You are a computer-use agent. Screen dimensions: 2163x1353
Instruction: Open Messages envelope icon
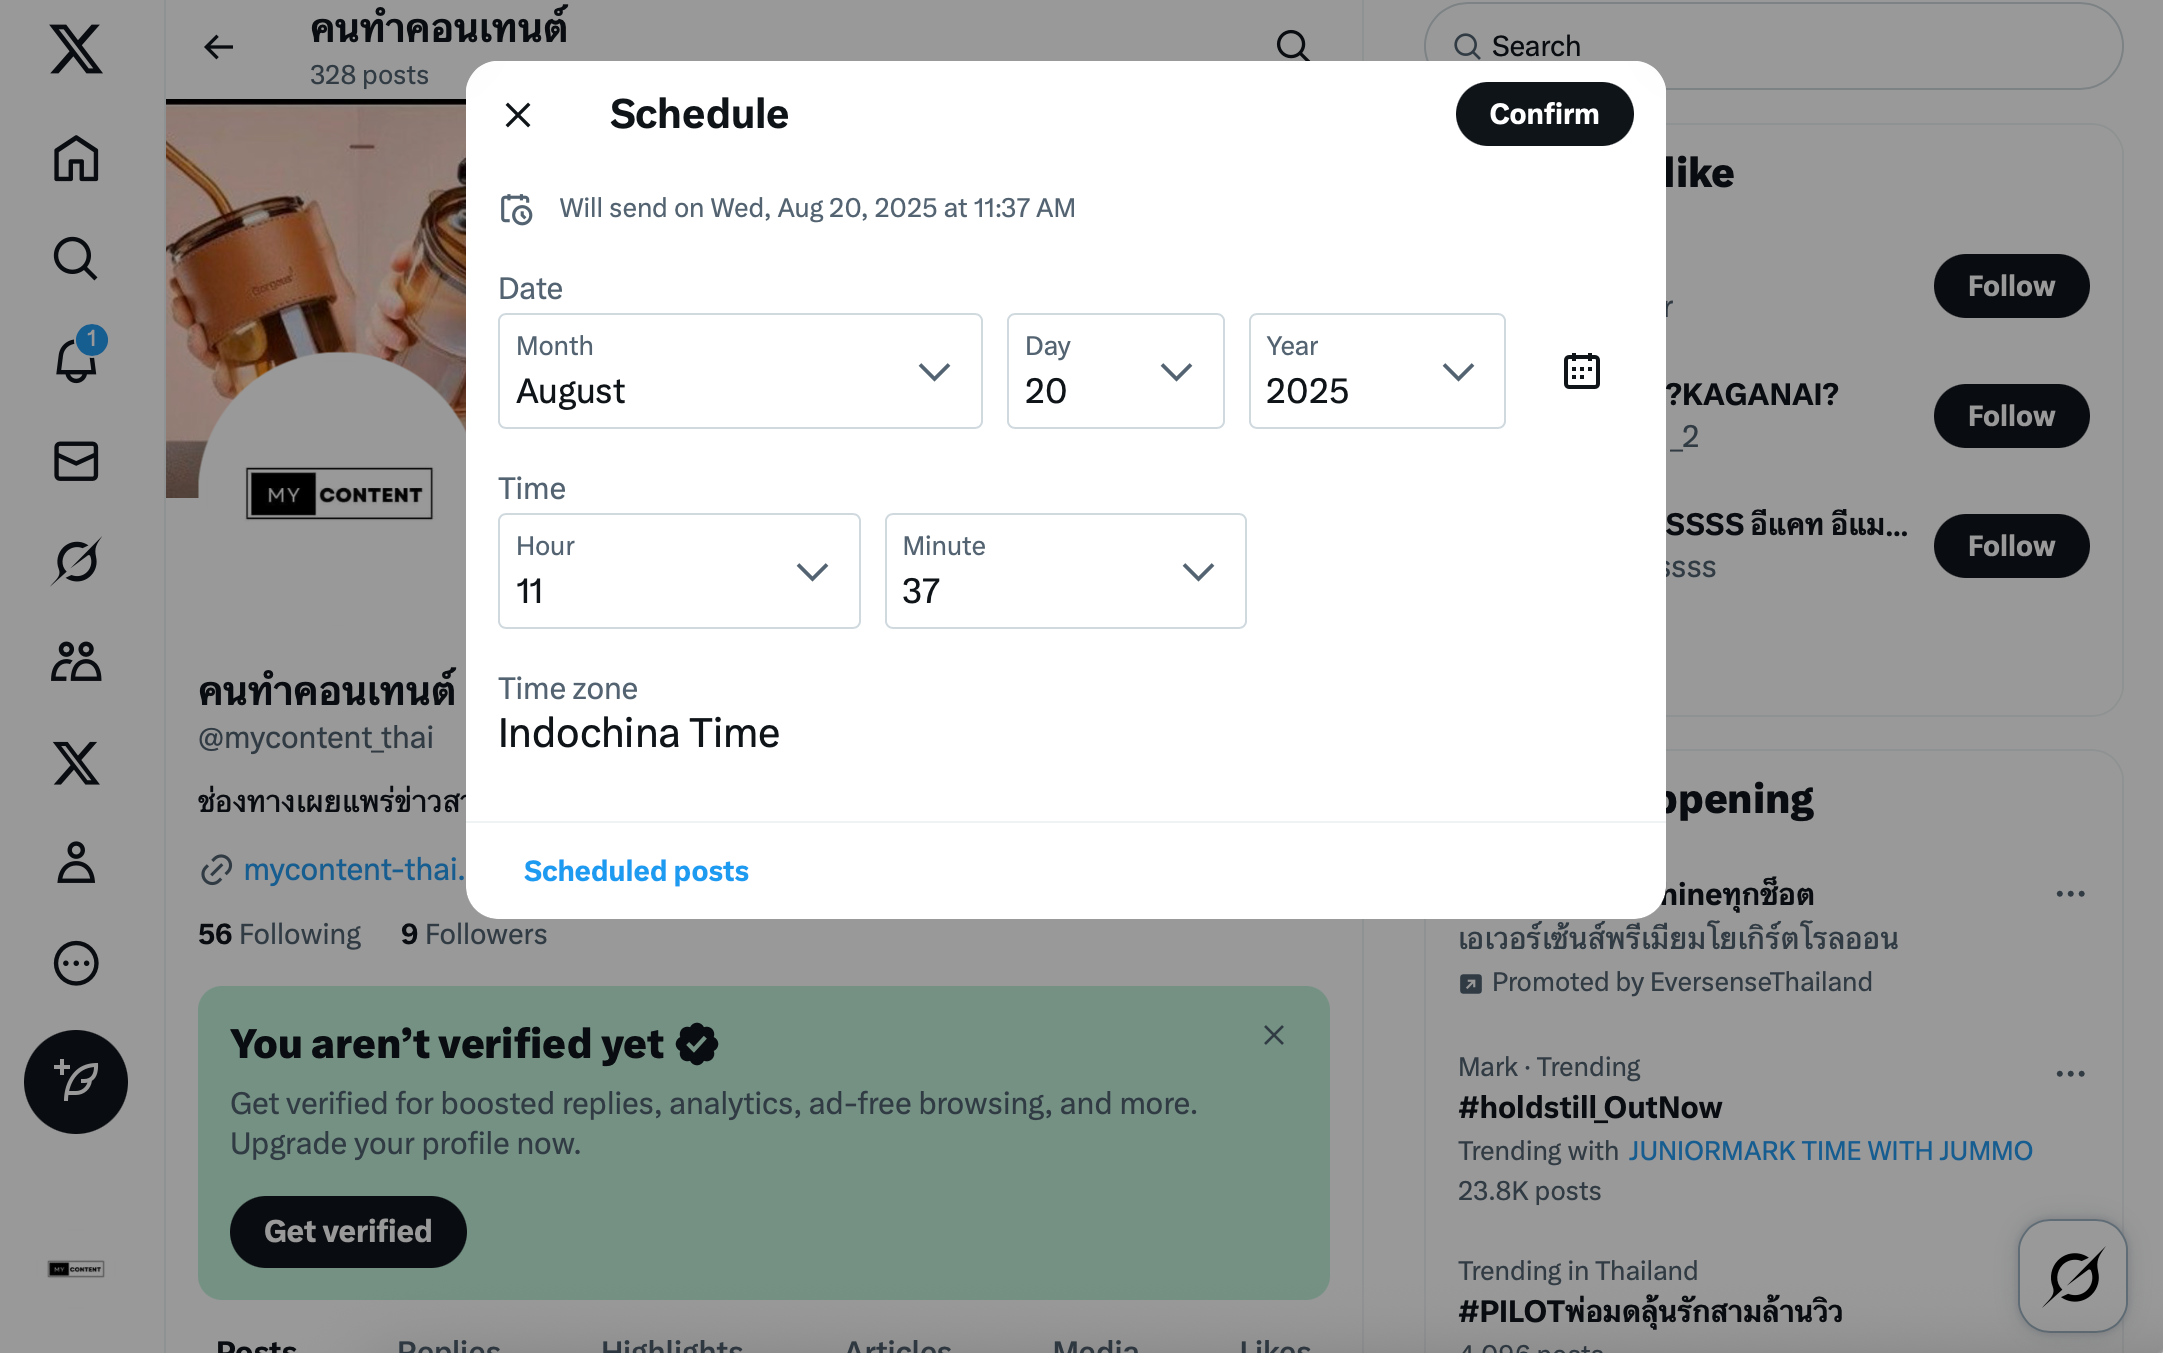pyautogui.click(x=76, y=461)
